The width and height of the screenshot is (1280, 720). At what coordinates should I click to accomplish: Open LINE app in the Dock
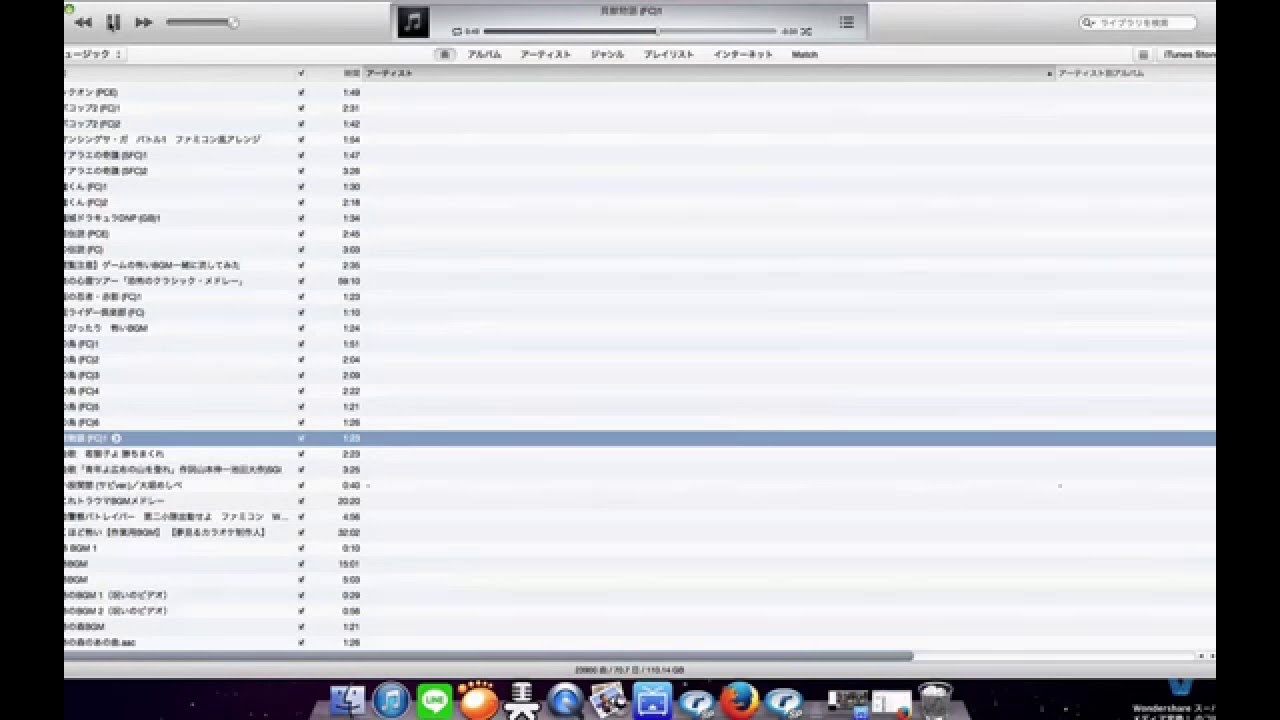tap(435, 700)
